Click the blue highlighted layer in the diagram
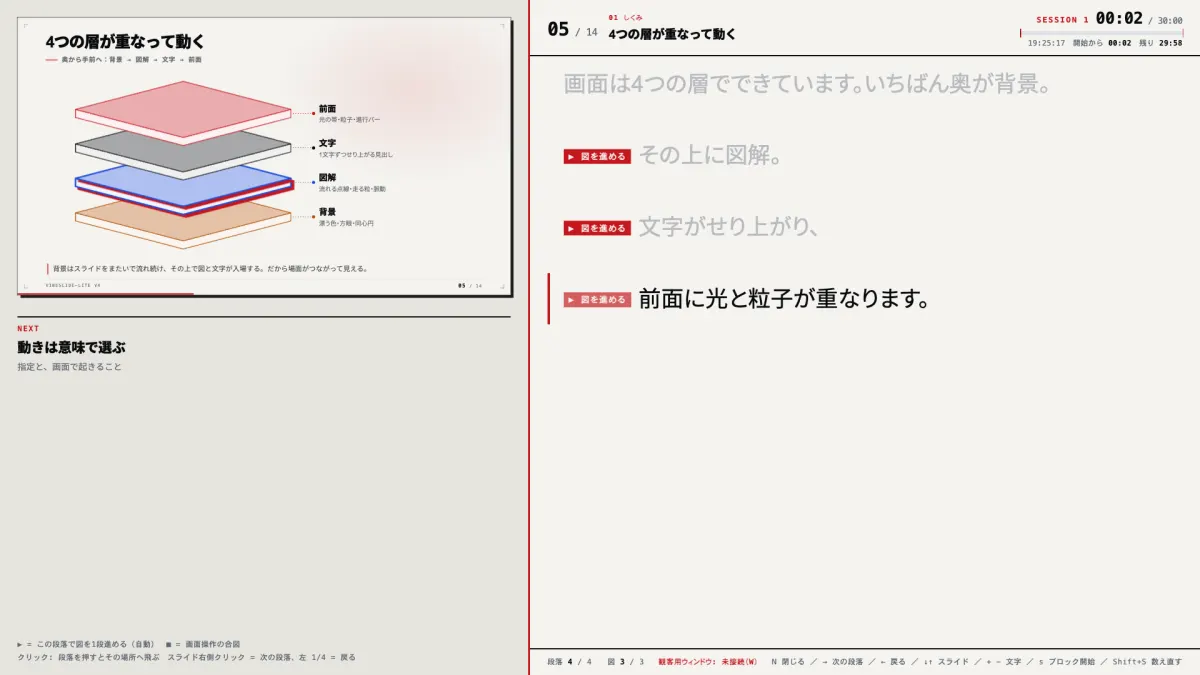 (x=184, y=190)
